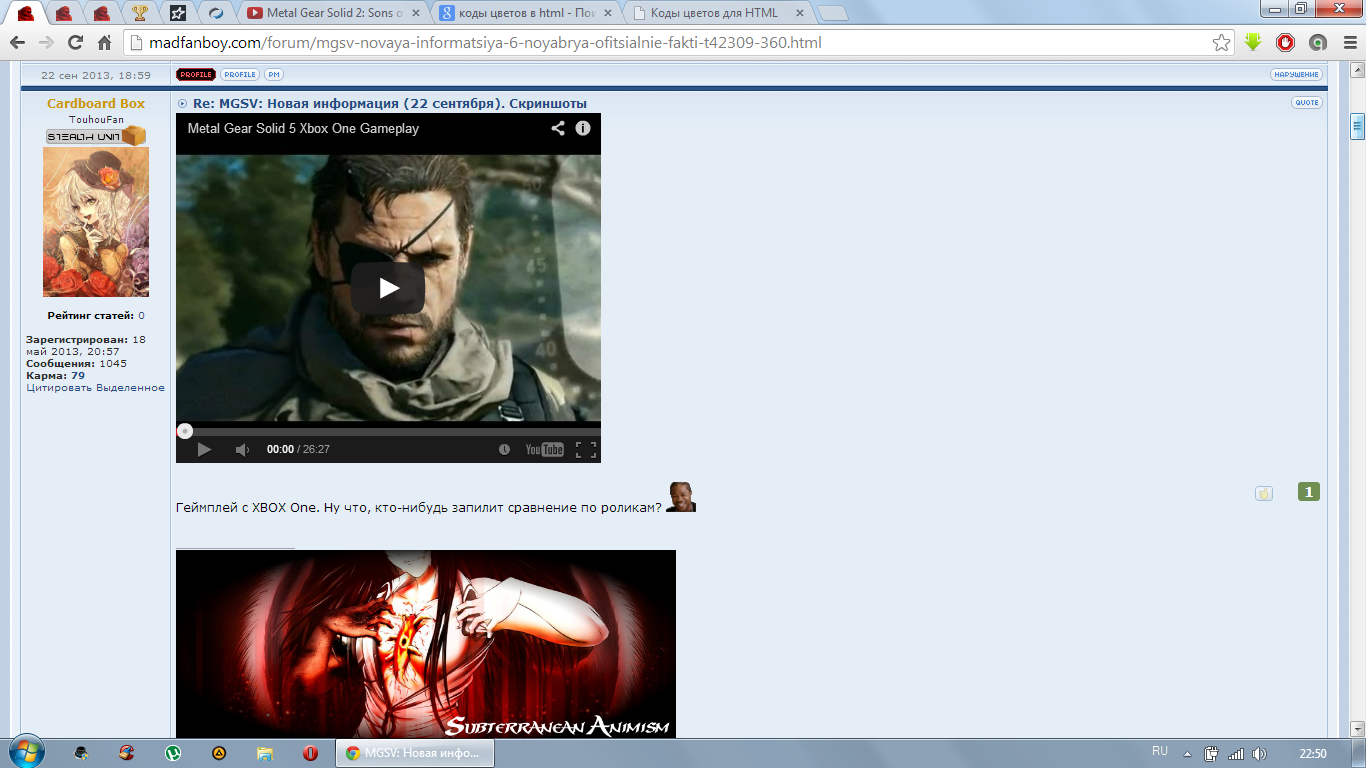The width and height of the screenshot is (1366, 768).
Task: Open the RU input language selector
Action: pos(1160,752)
